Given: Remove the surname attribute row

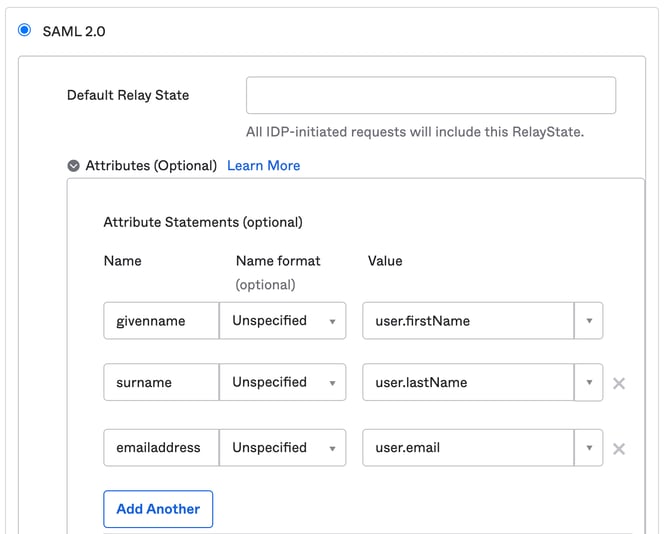Looking at the screenshot, I should coord(619,383).
